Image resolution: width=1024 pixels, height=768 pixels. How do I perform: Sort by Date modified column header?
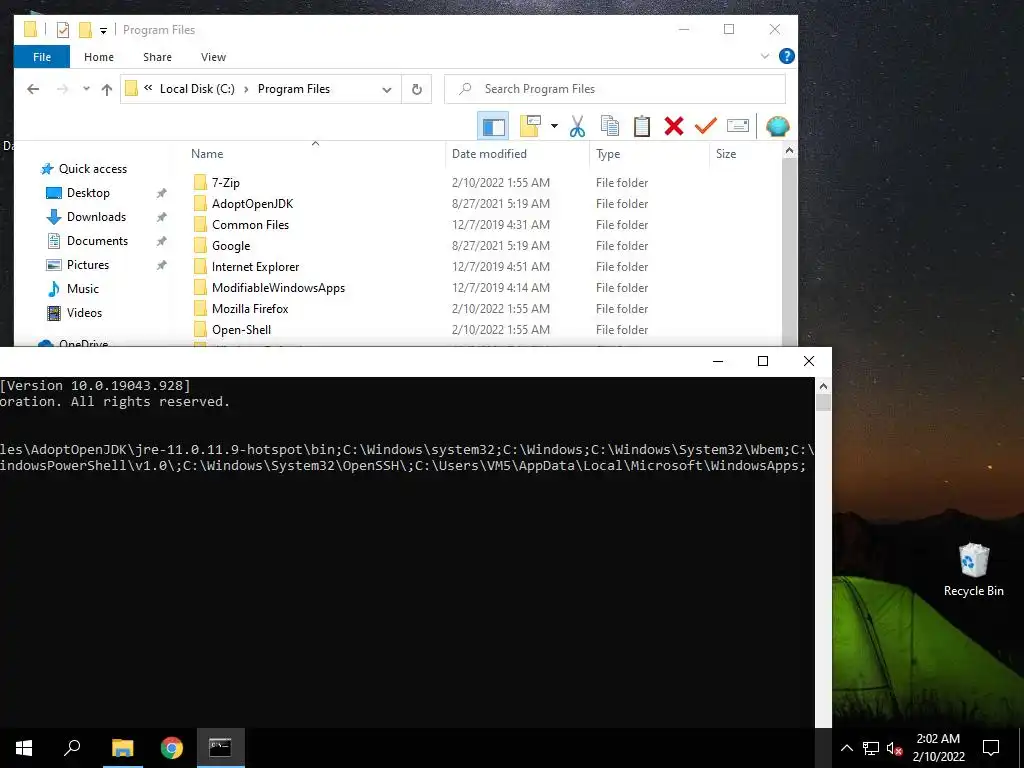(489, 153)
